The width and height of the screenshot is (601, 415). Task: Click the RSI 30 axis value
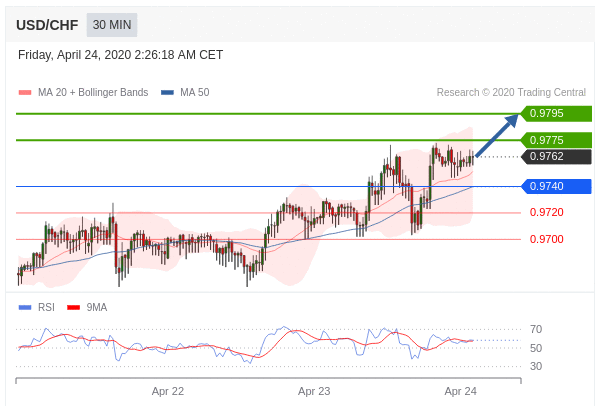click(536, 366)
